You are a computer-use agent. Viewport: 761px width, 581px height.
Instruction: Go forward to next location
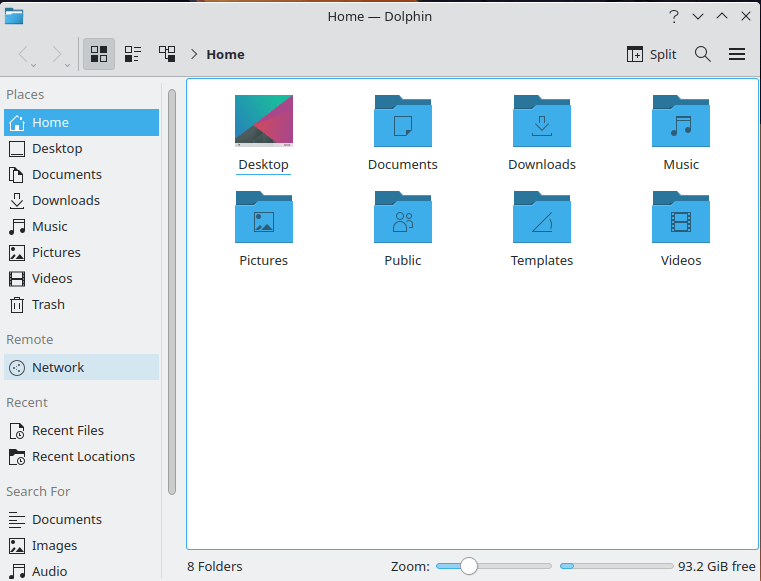tap(57, 54)
